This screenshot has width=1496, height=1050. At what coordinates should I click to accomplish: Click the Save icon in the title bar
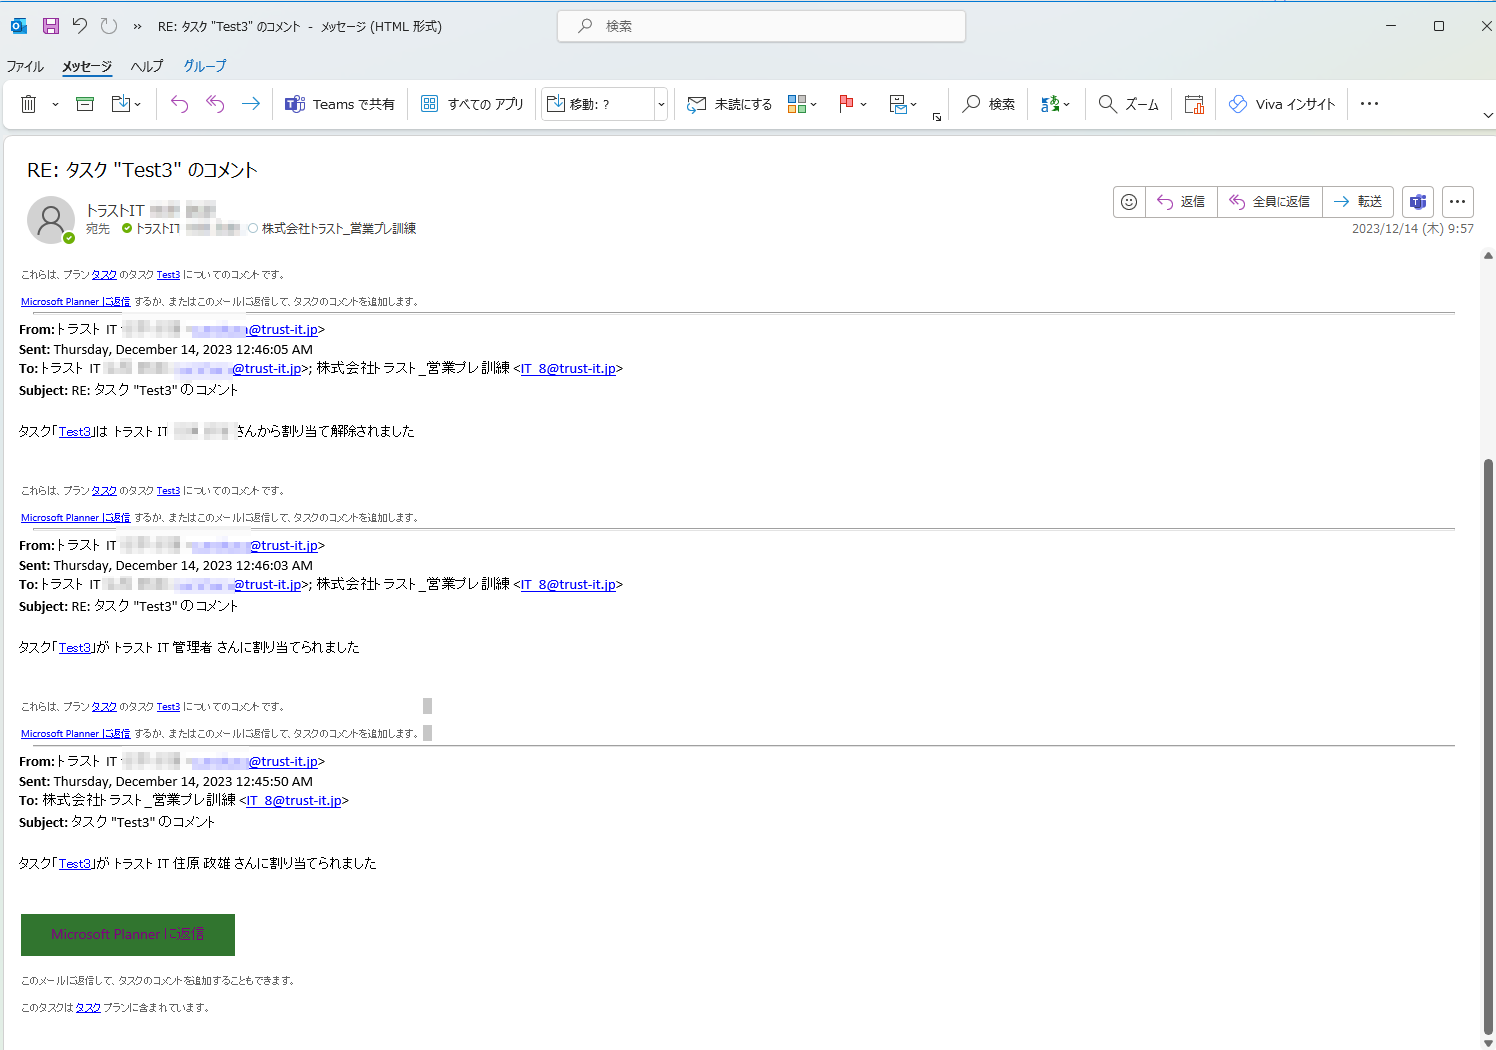(x=51, y=26)
